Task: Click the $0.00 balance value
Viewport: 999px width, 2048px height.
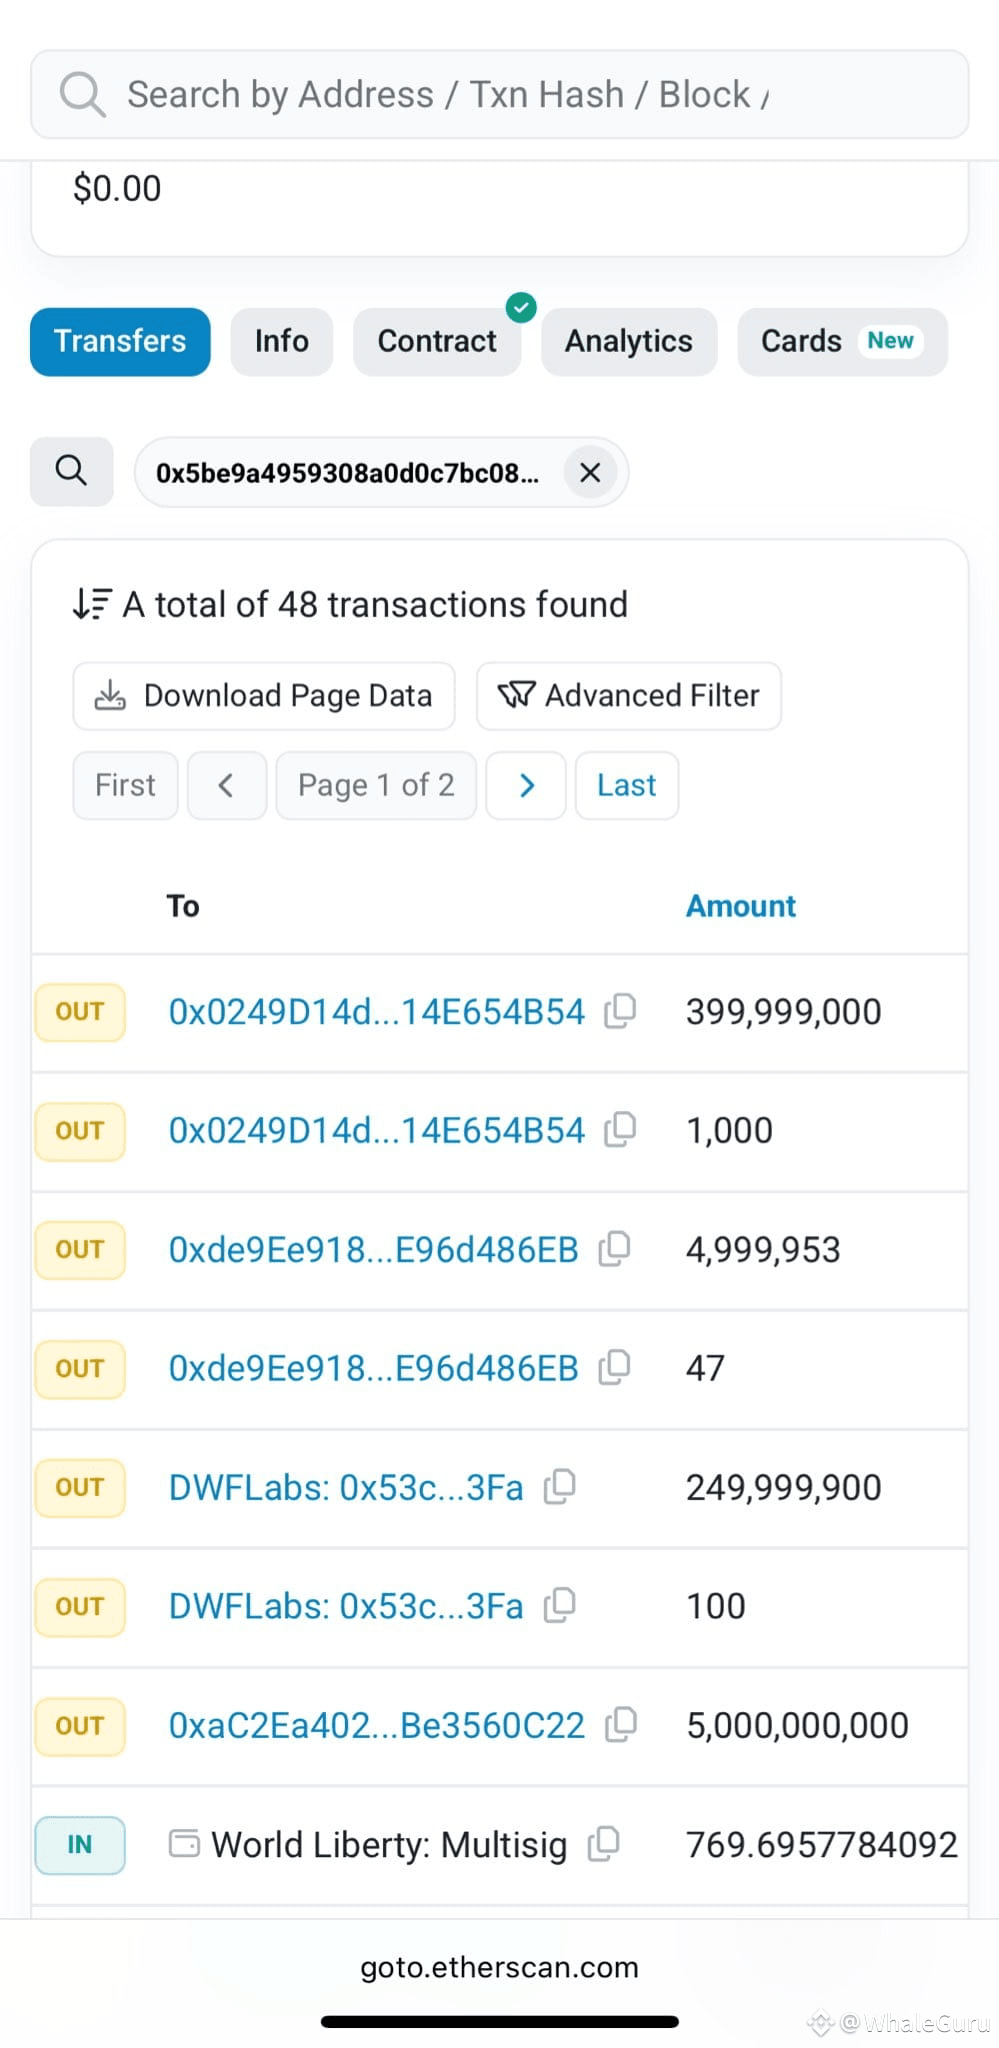Action: pyautogui.click(x=117, y=189)
